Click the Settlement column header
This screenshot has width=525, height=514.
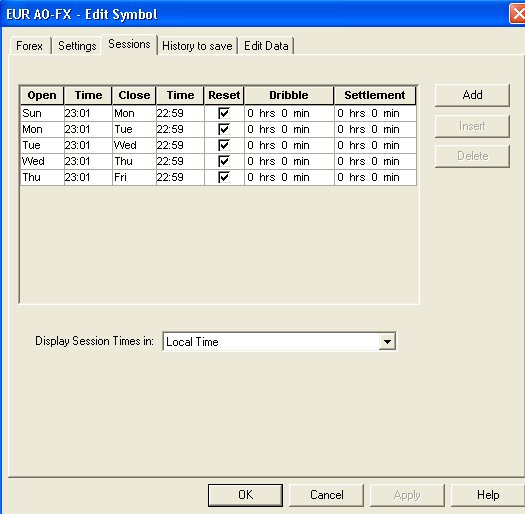coord(375,95)
